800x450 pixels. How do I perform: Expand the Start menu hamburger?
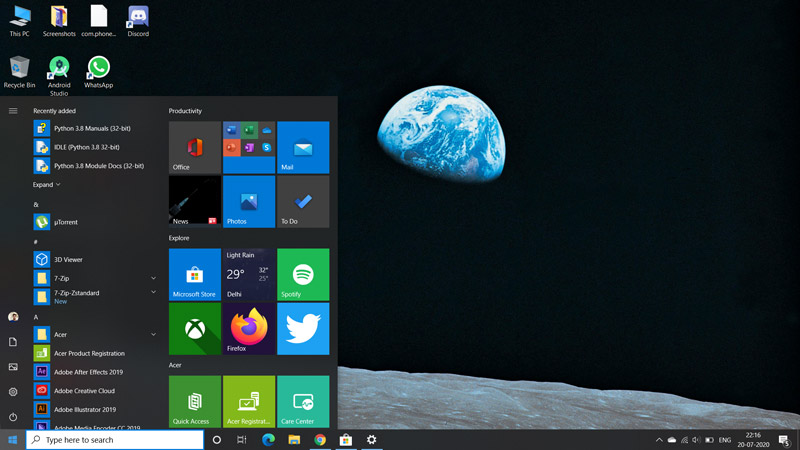(x=13, y=111)
